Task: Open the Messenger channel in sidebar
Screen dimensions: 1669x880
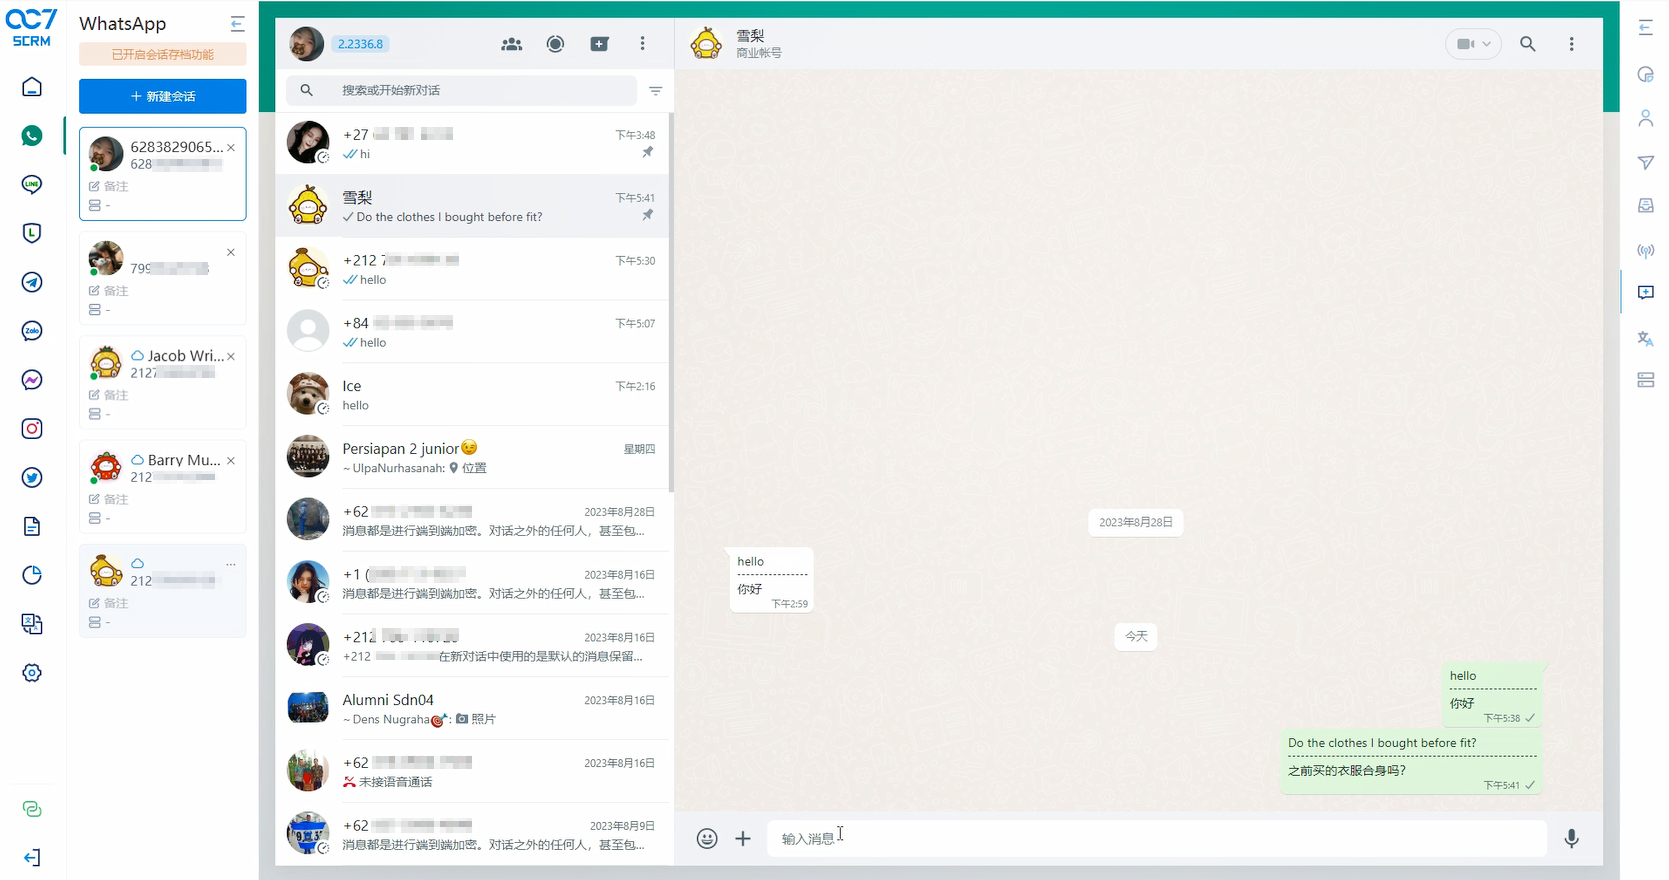Action: pos(32,380)
